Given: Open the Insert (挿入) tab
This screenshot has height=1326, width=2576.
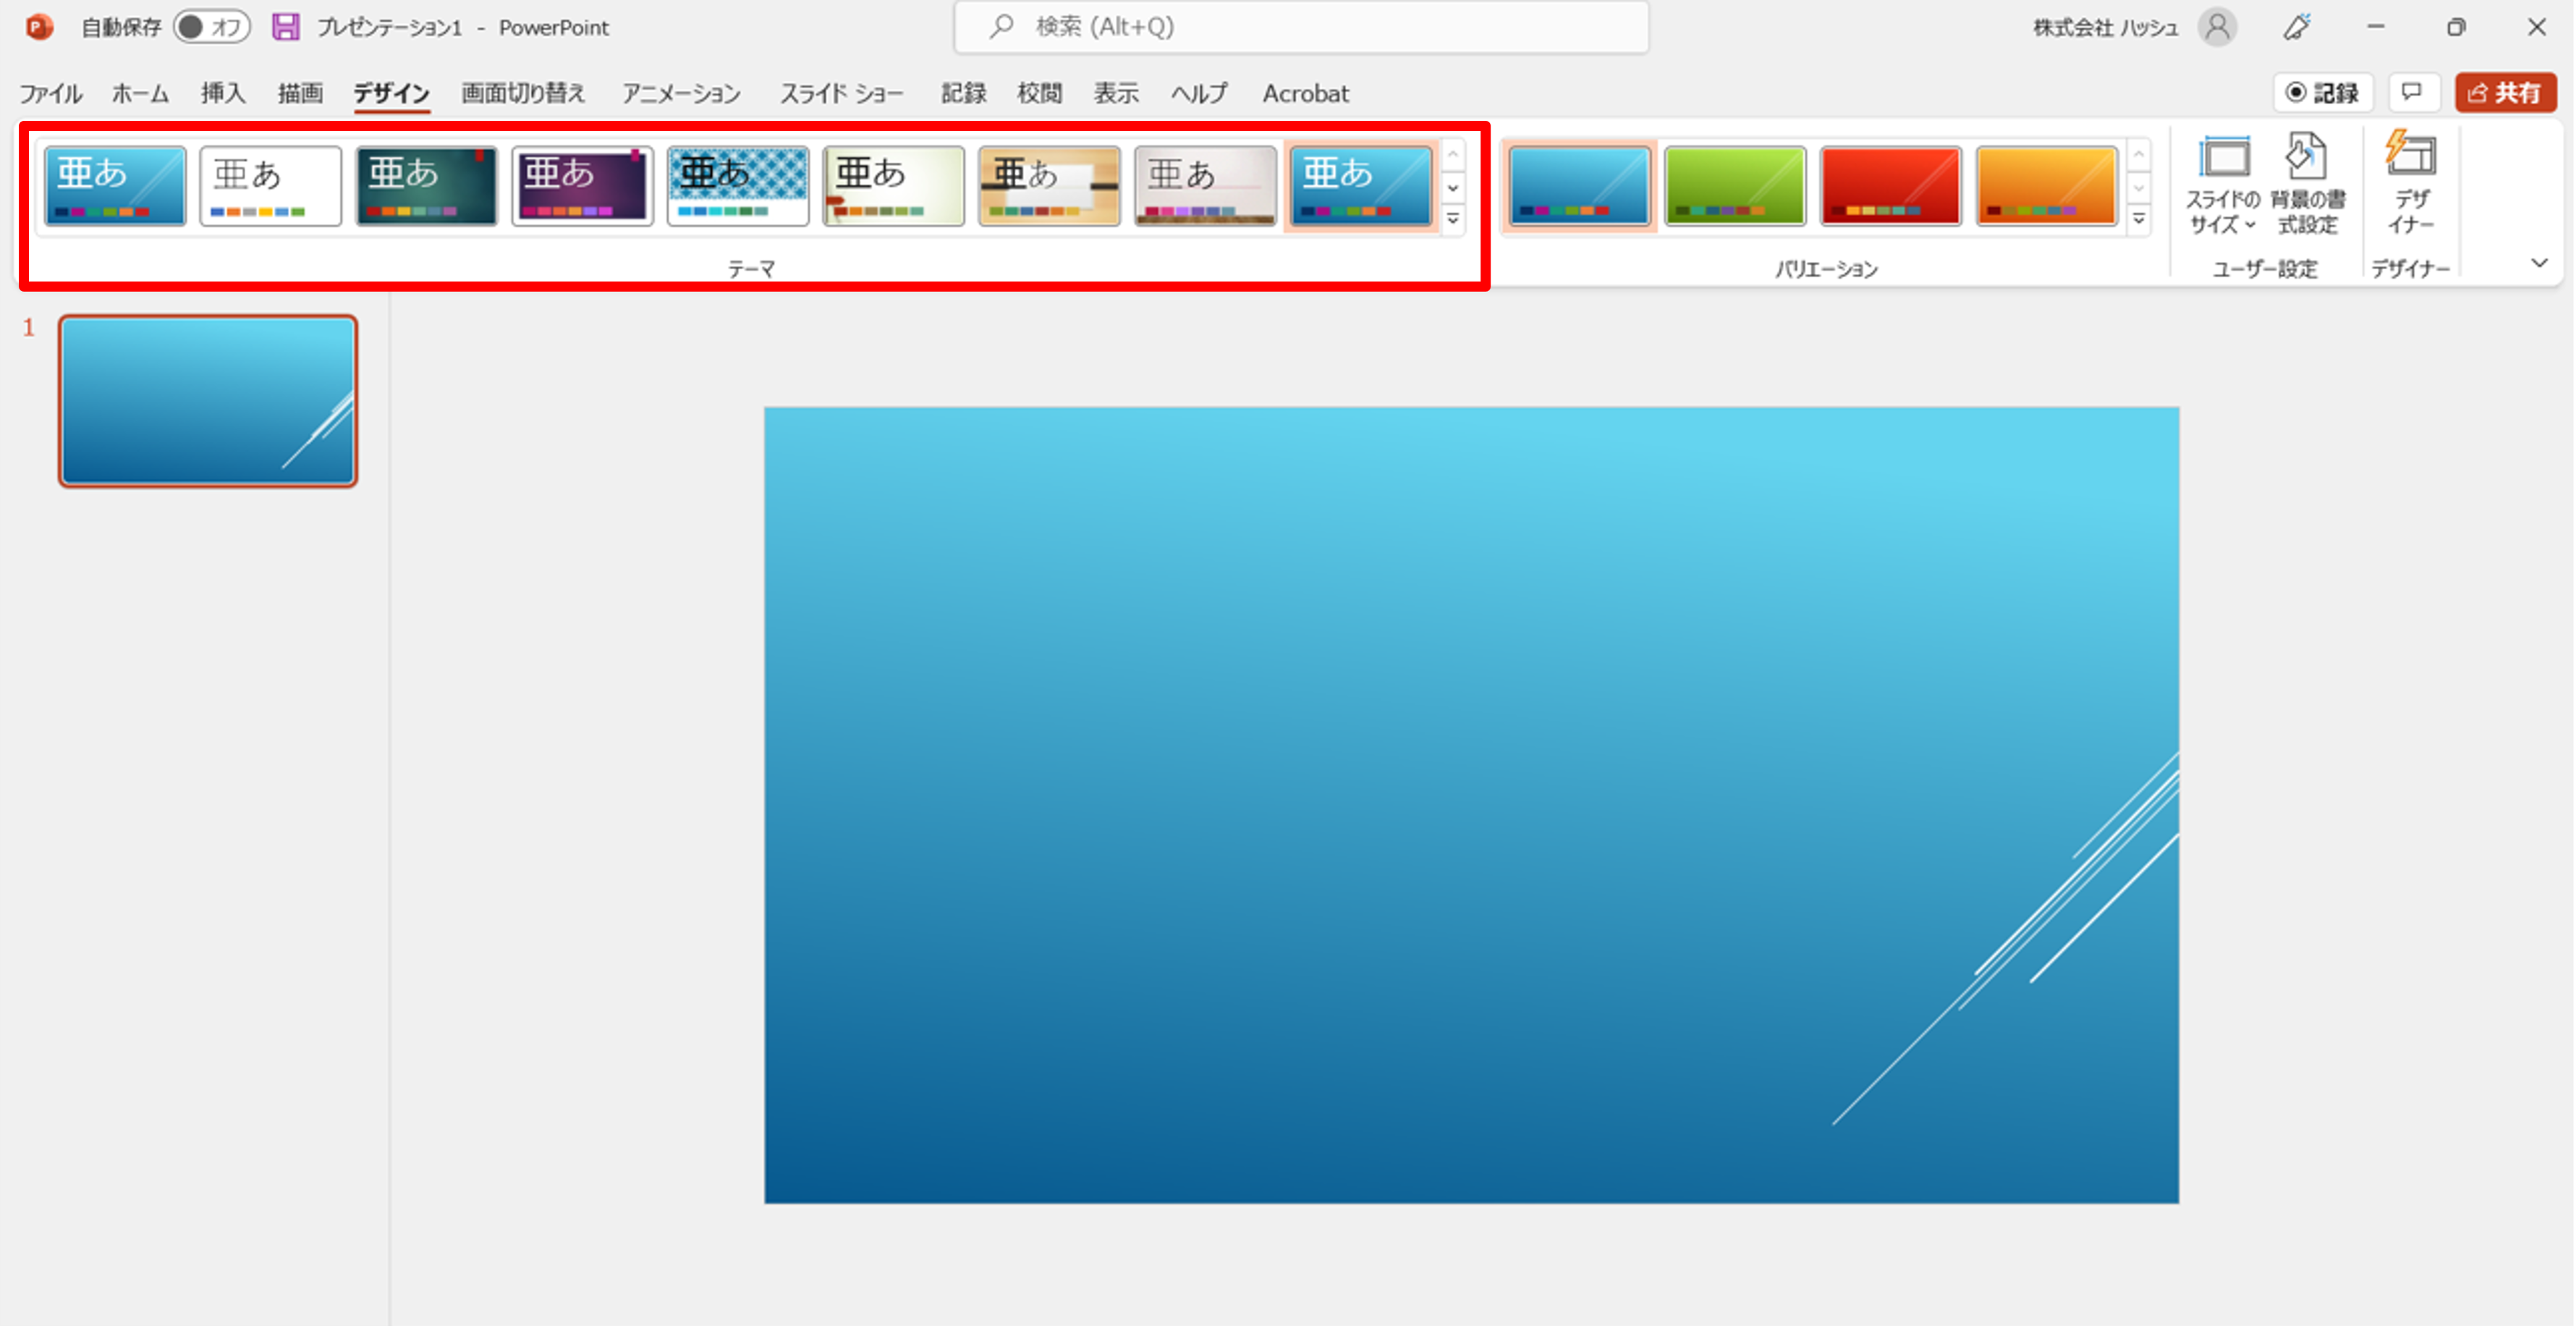Looking at the screenshot, I should tap(222, 93).
